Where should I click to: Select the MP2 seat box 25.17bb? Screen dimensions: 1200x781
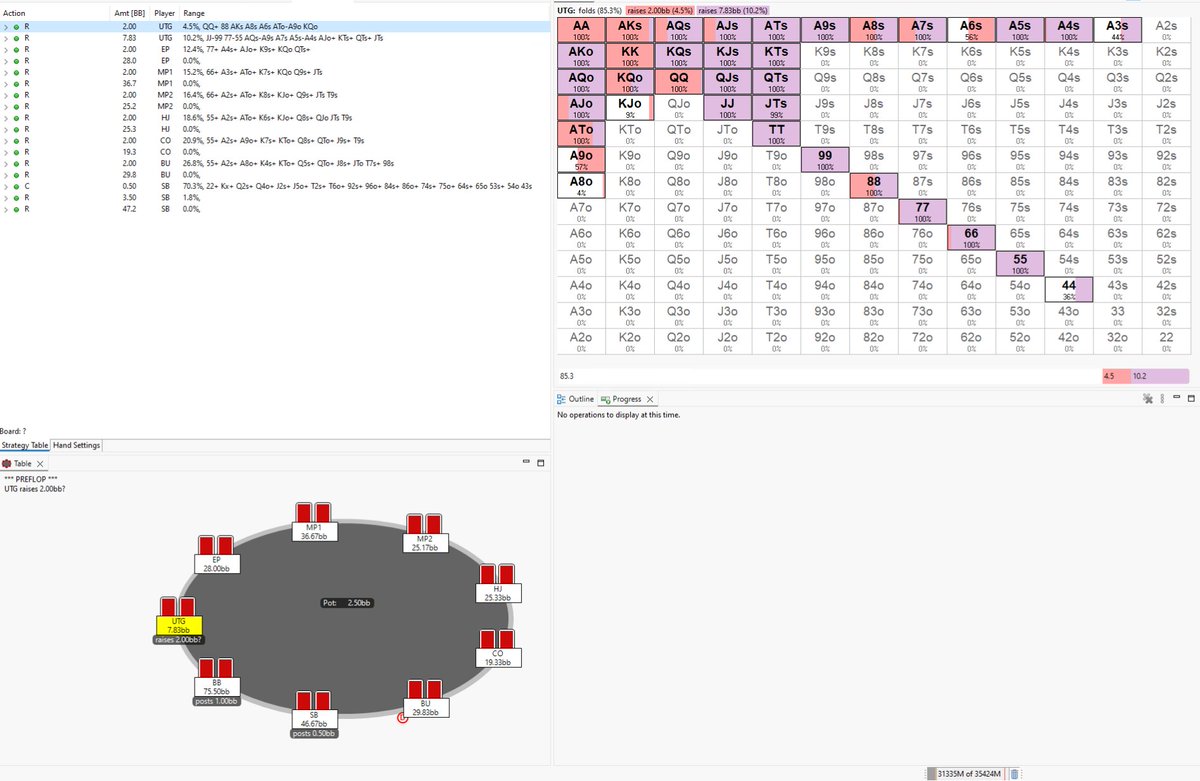[x=424, y=545]
